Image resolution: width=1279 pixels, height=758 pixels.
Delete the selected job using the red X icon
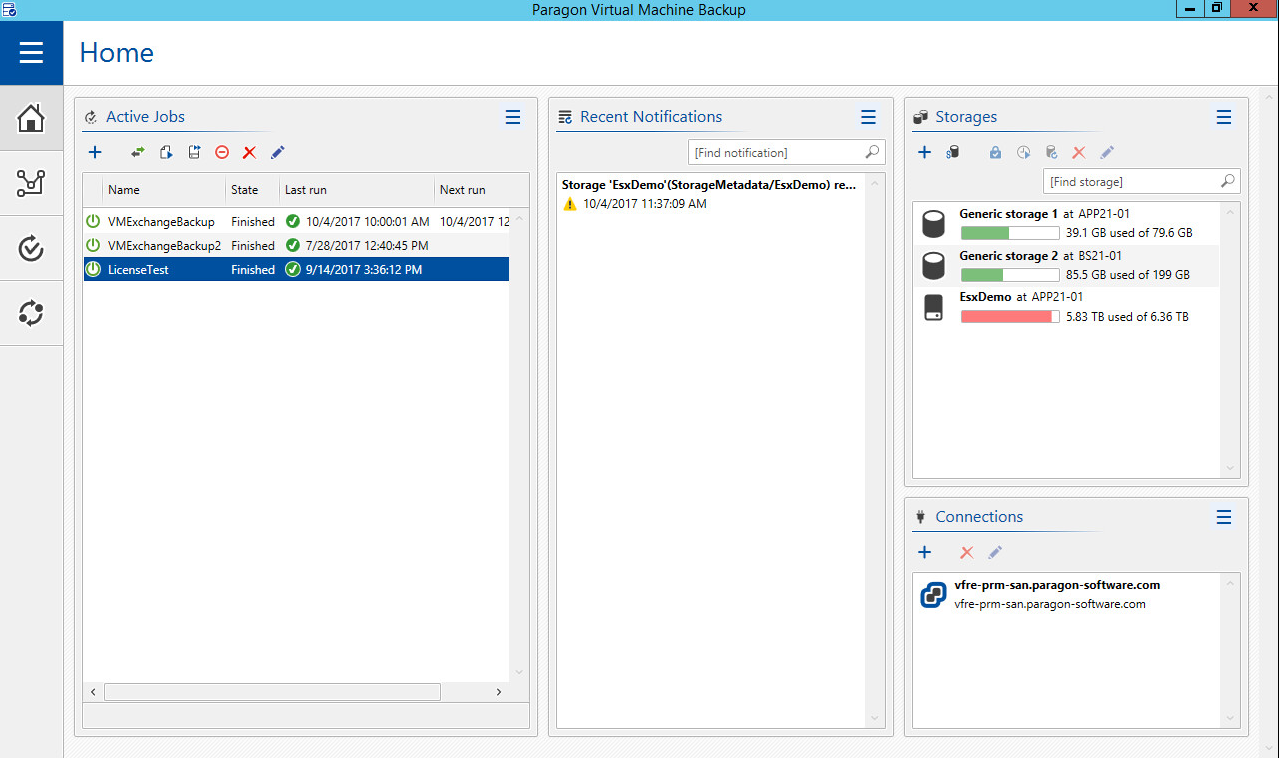[x=249, y=152]
